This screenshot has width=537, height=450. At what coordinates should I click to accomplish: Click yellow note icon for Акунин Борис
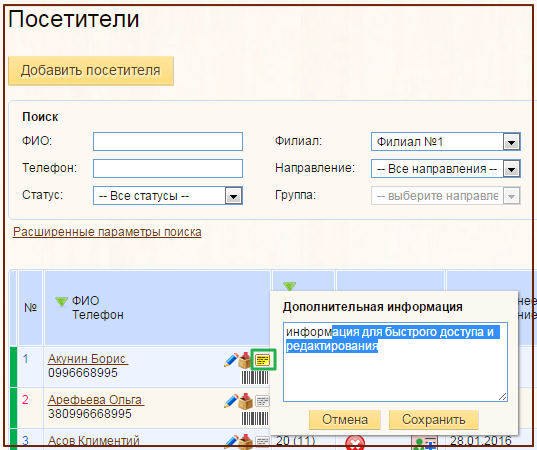pyautogui.click(x=263, y=360)
